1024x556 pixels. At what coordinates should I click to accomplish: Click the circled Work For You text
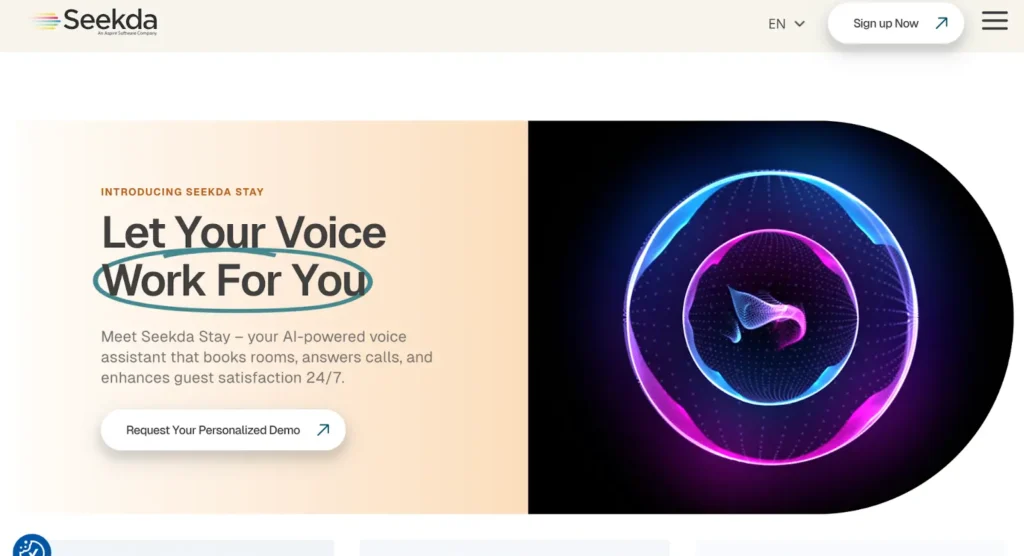tap(233, 280)
